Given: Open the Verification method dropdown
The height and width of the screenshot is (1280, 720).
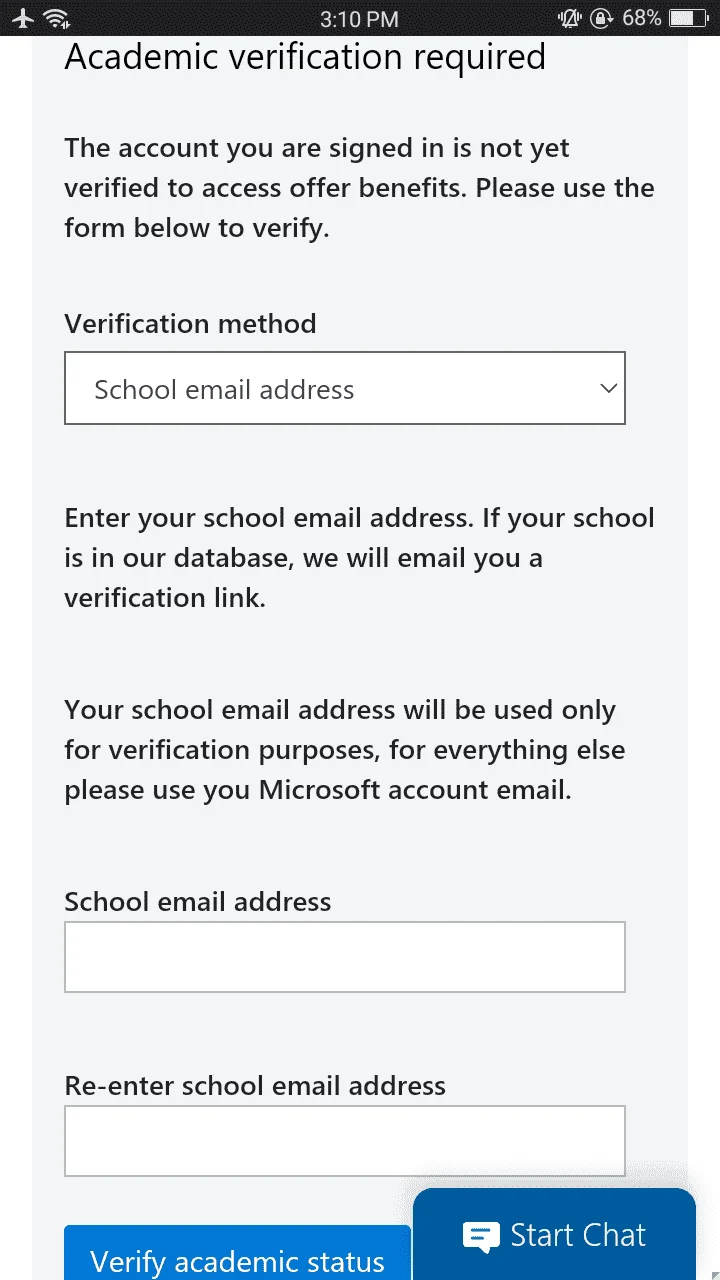Looking at the screenshot, I should click(x=345, y=388).
